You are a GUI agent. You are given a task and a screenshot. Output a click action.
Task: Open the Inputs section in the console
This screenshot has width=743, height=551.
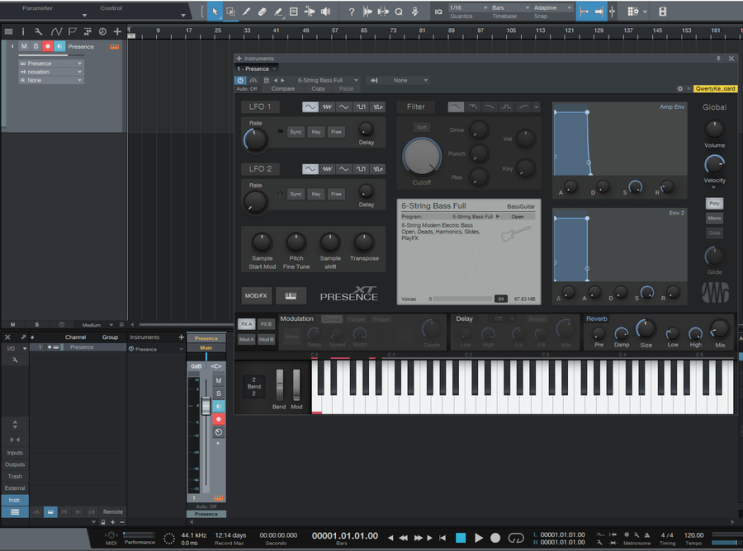point(14,453)
